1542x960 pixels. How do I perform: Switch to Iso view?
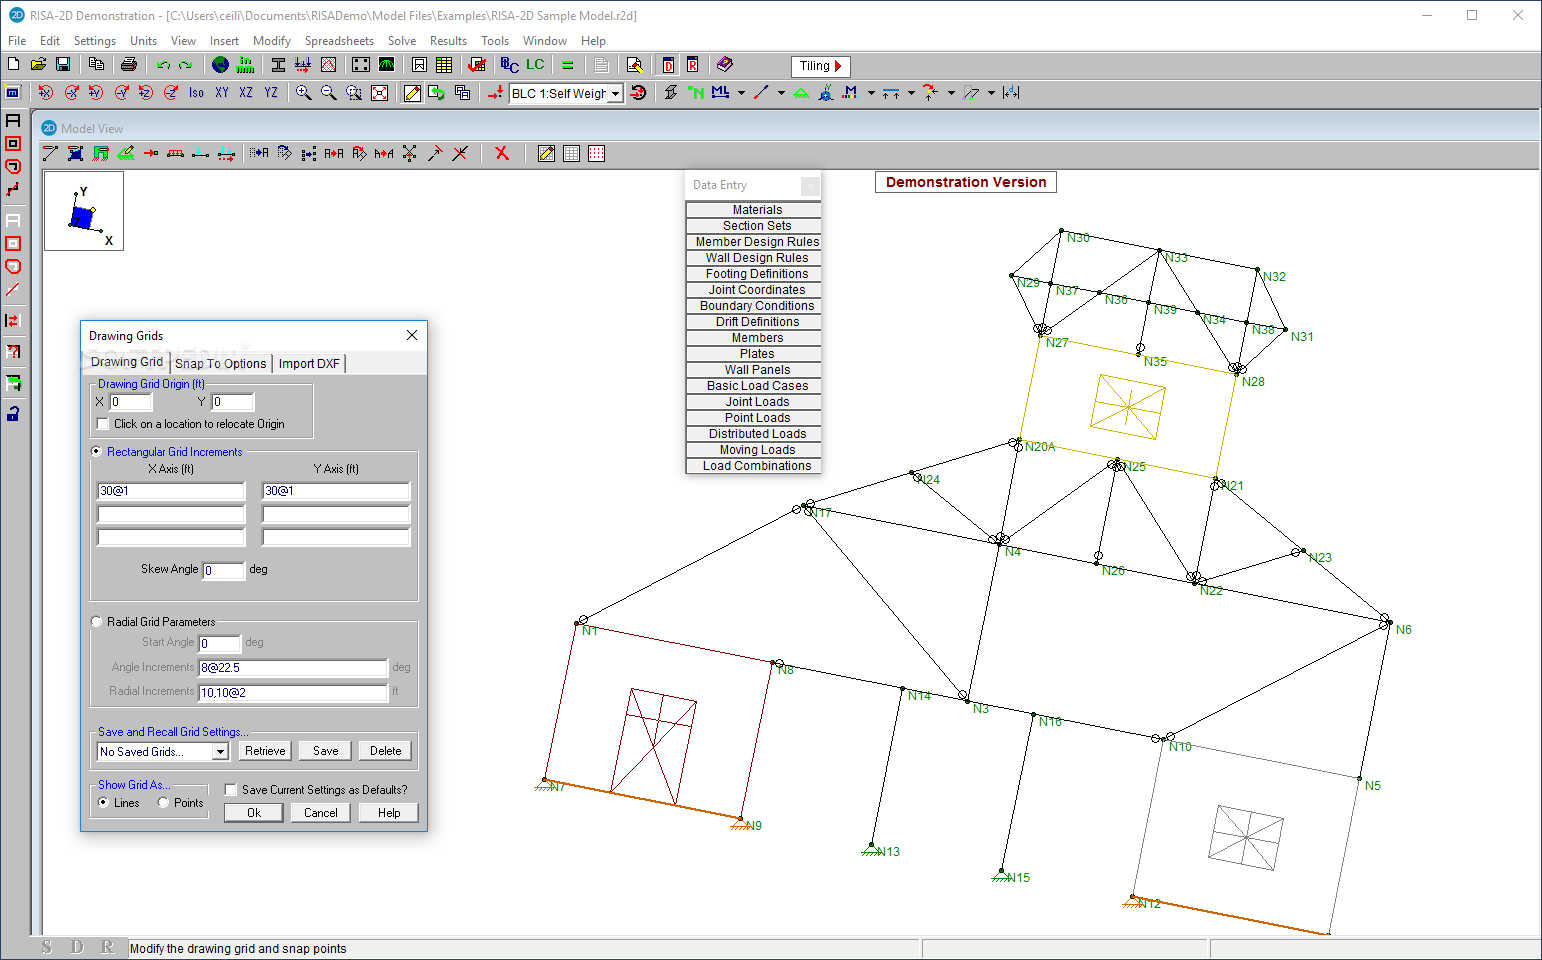point(196,93)
